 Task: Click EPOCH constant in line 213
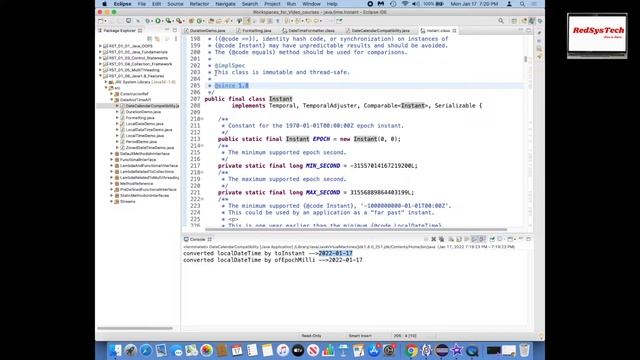pyautogui.click(x=321, y=139)
